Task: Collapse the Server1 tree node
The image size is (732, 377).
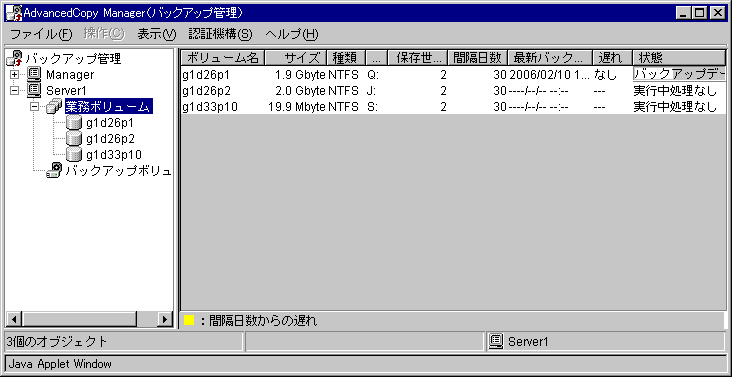Action: (x=14, y=90)
